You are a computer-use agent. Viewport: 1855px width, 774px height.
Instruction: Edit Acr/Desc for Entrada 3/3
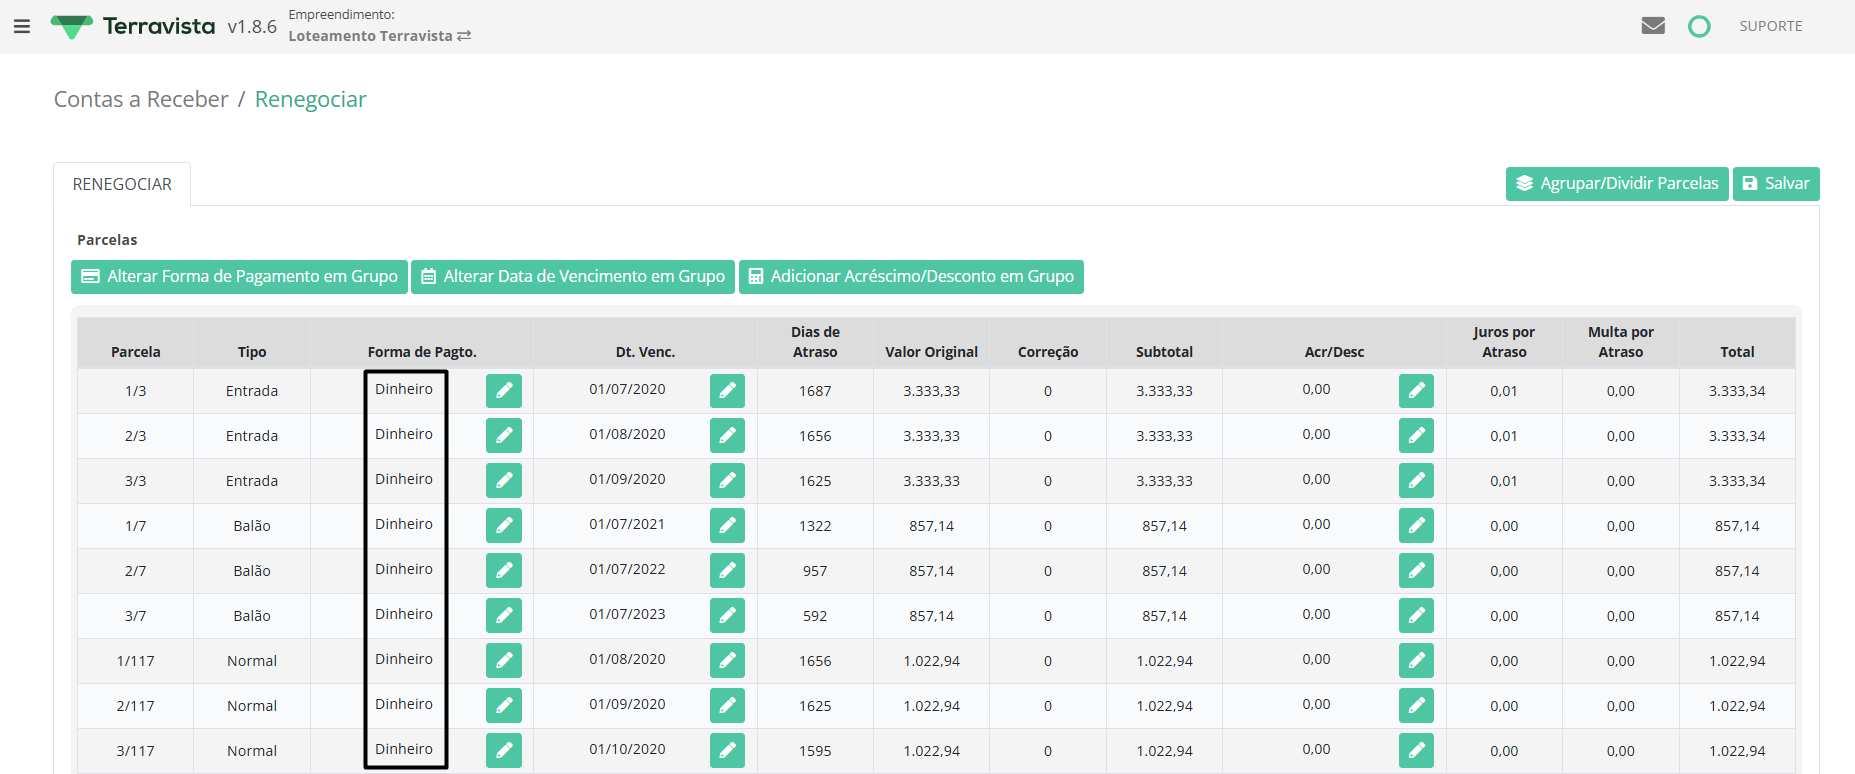click(x=1416, y=481)
